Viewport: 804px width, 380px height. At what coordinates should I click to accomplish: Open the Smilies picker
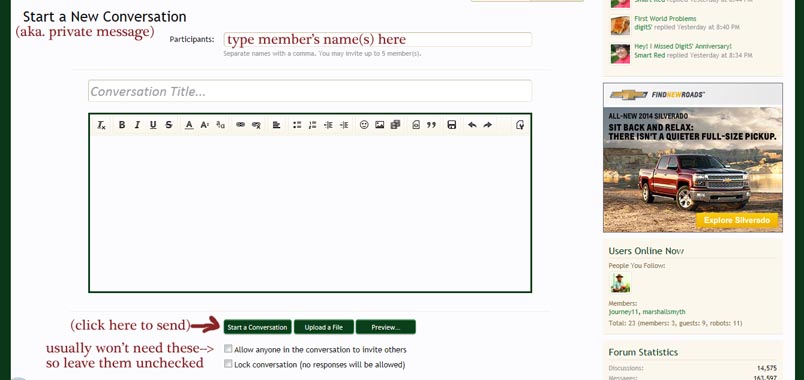364,125
